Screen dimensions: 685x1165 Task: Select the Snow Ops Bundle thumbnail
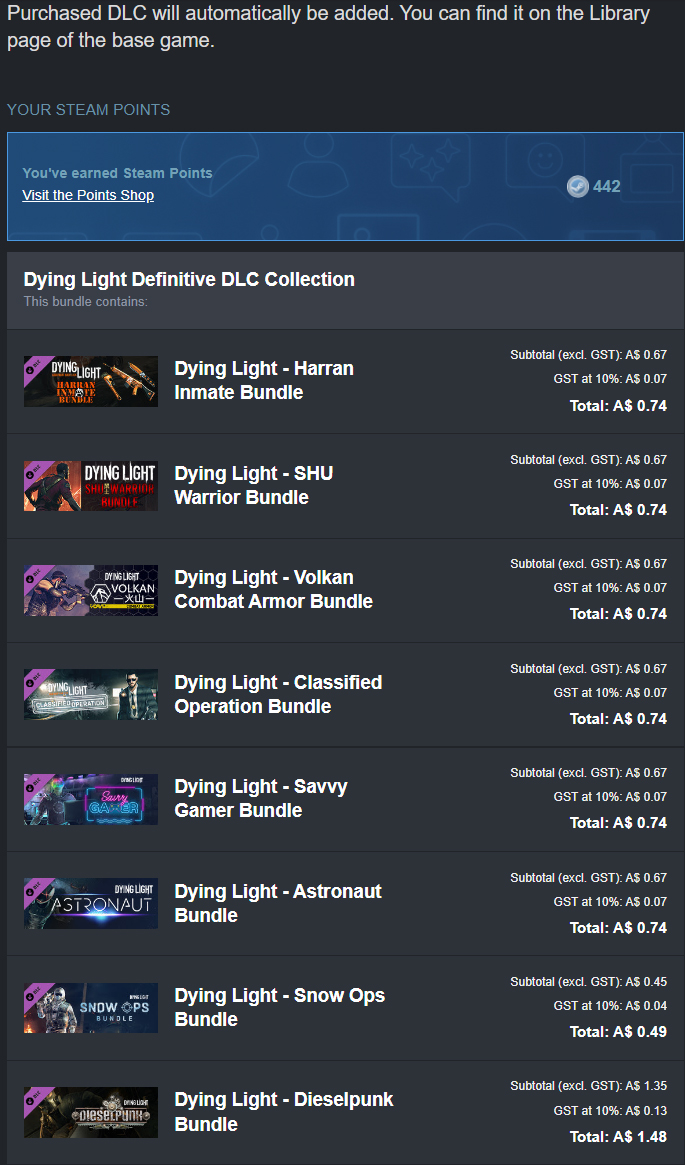[x=91, y=1007]
